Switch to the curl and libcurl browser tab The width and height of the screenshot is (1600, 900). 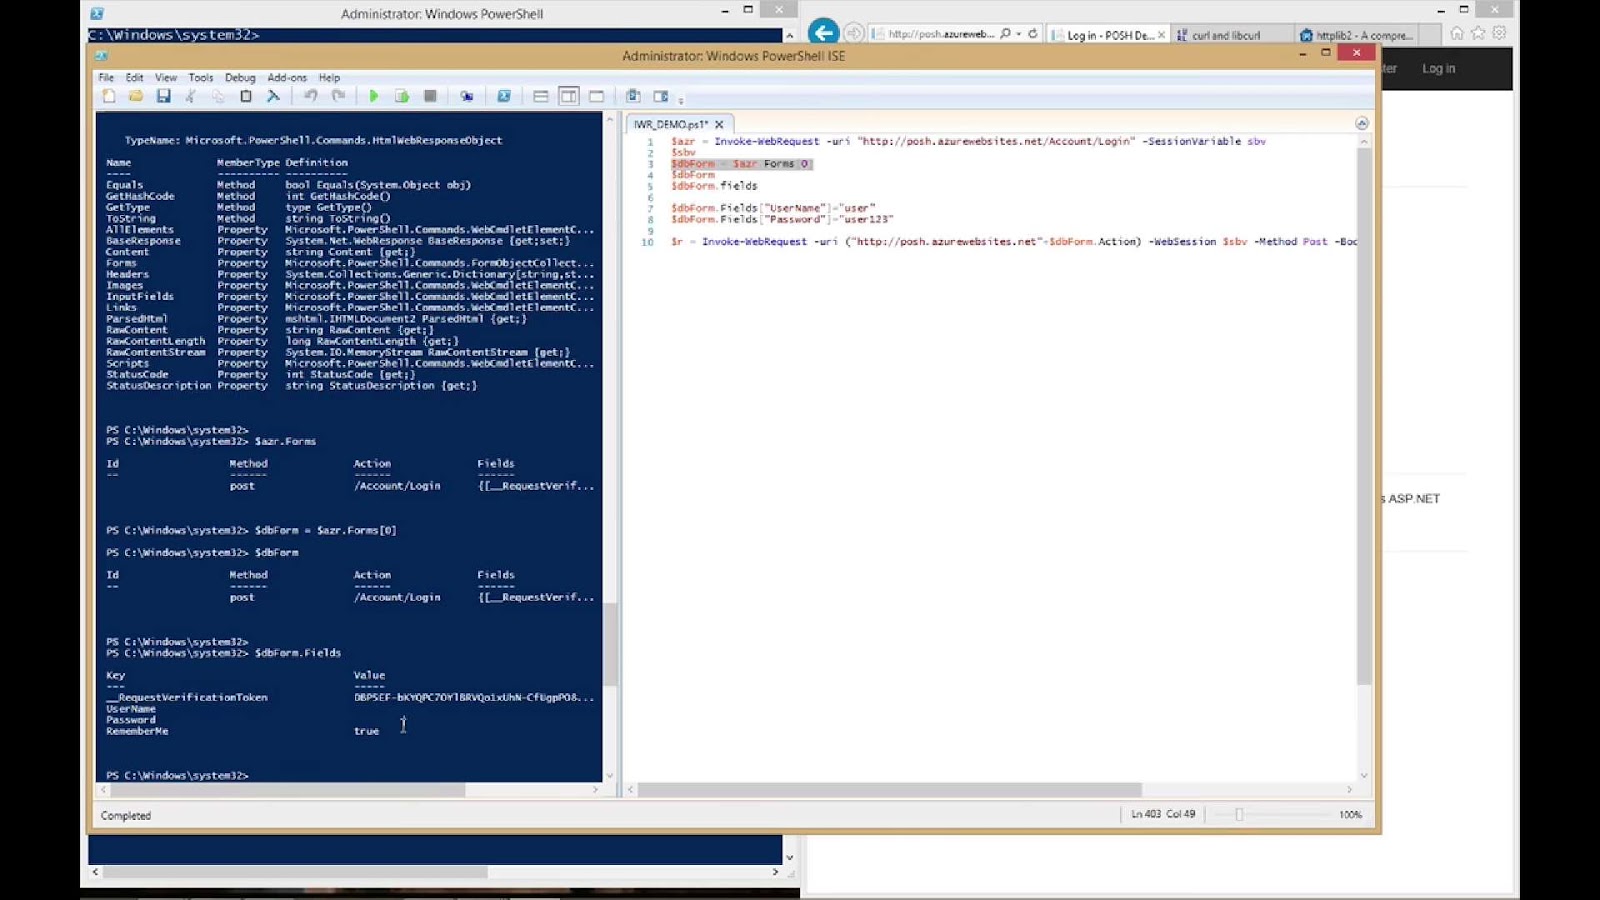pos(1228,34)
